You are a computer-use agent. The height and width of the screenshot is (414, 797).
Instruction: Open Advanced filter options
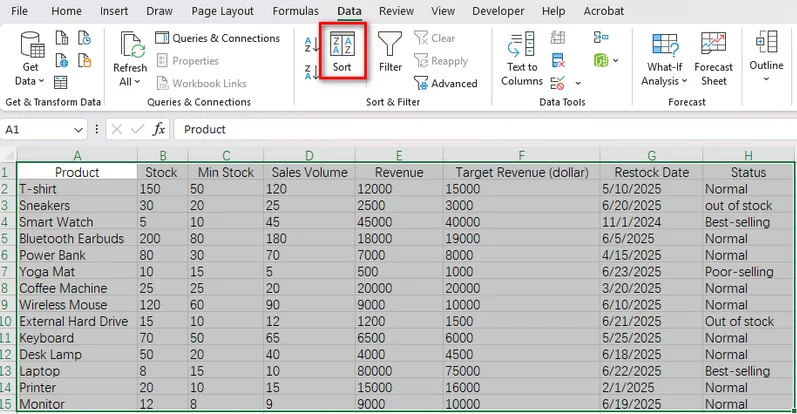click(446, 83)
